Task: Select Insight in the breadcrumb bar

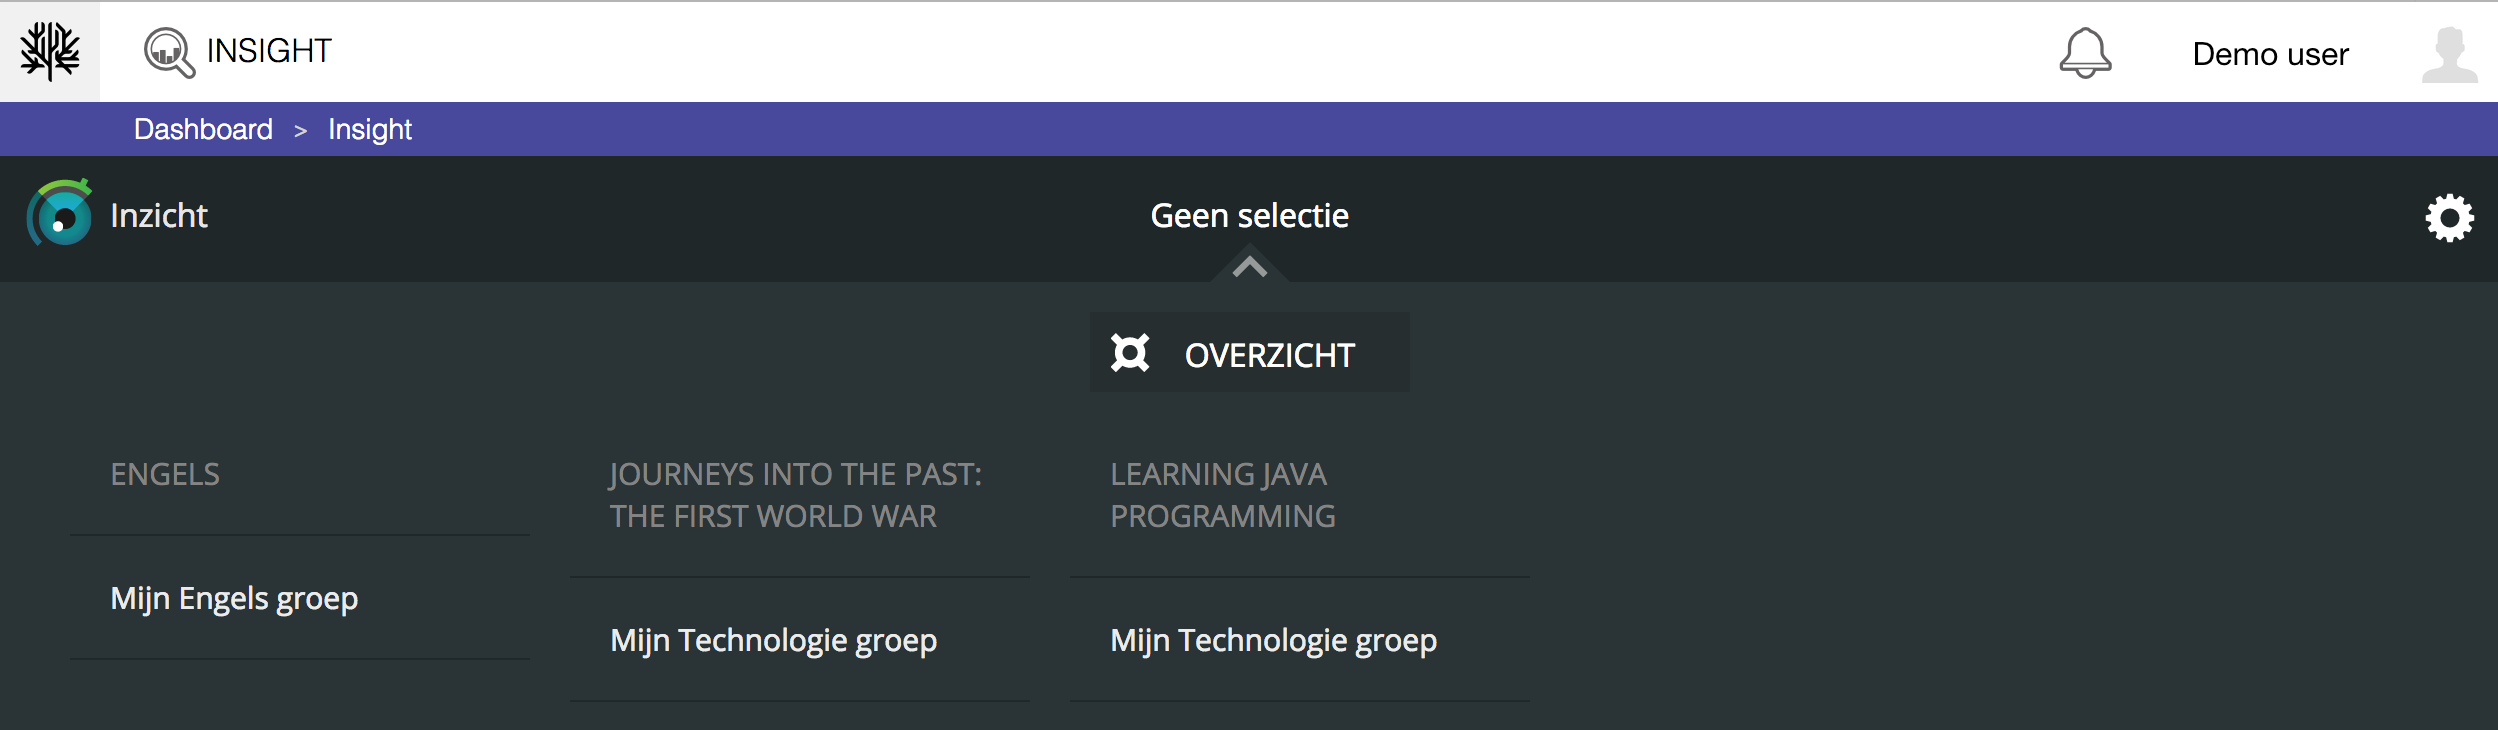Action: (x=370, y=128)
